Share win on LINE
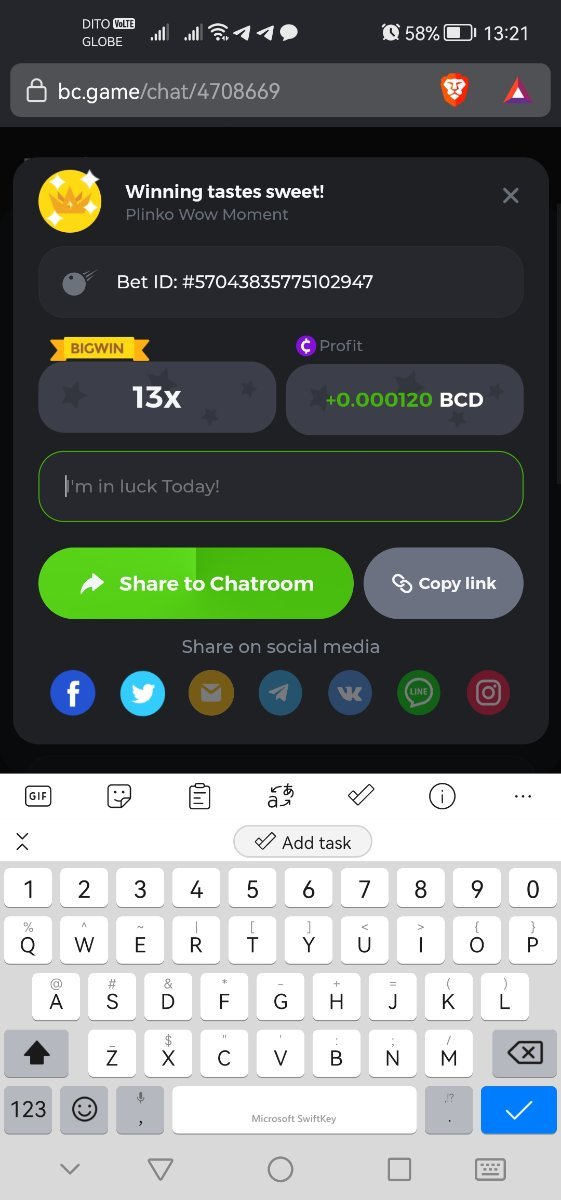Viewport: 561px width, 1200px height. click(419, 693)
